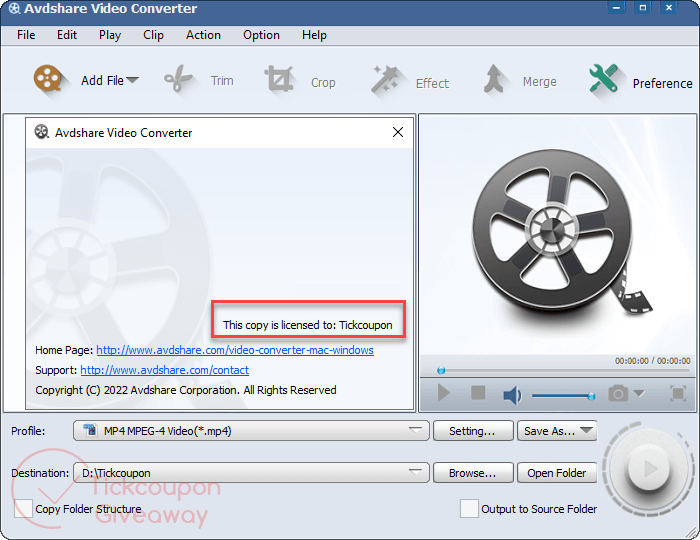Take a snapshot with the camera icon

[618, 394]
